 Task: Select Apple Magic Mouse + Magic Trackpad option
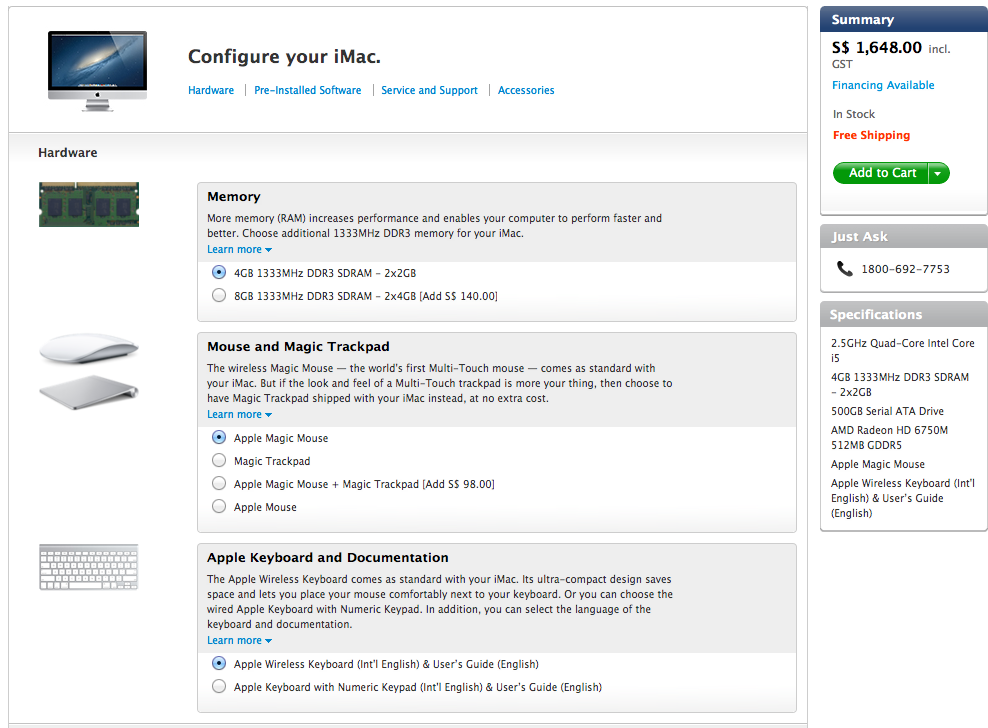click(219, 483)
